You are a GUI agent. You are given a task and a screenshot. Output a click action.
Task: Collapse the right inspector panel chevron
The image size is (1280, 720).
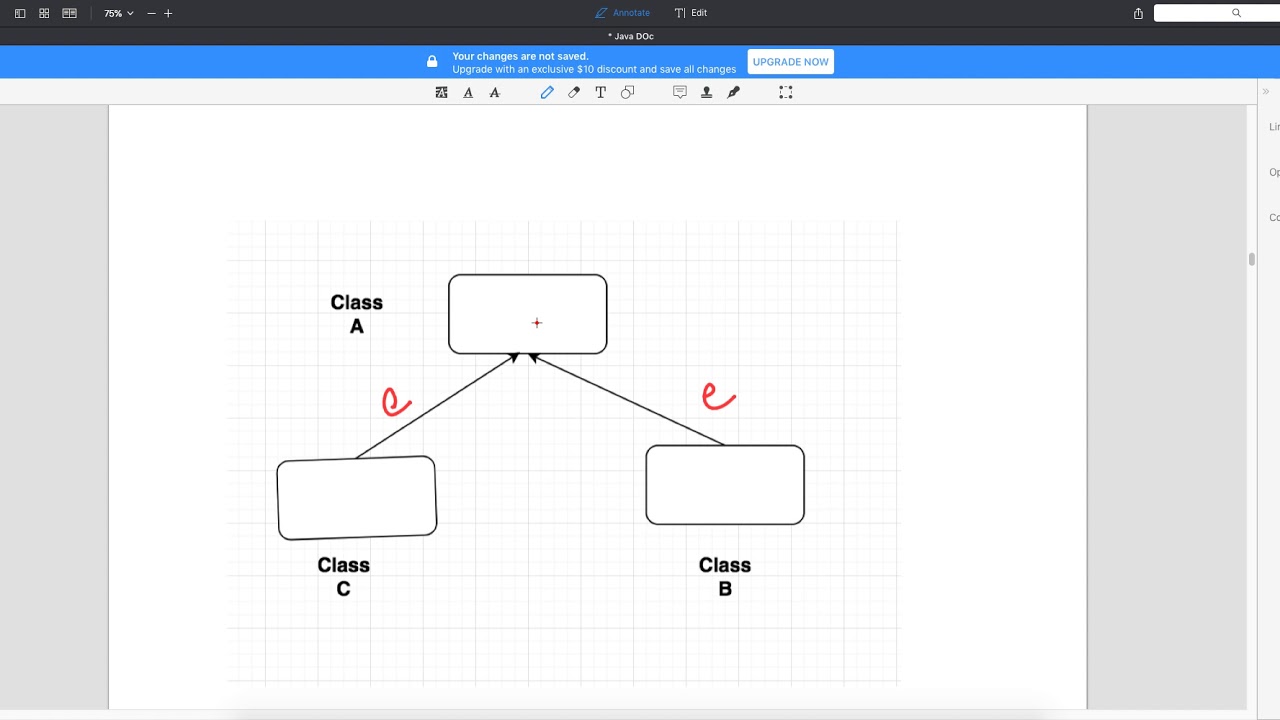pyautogui.click(x=1266, y=92)
